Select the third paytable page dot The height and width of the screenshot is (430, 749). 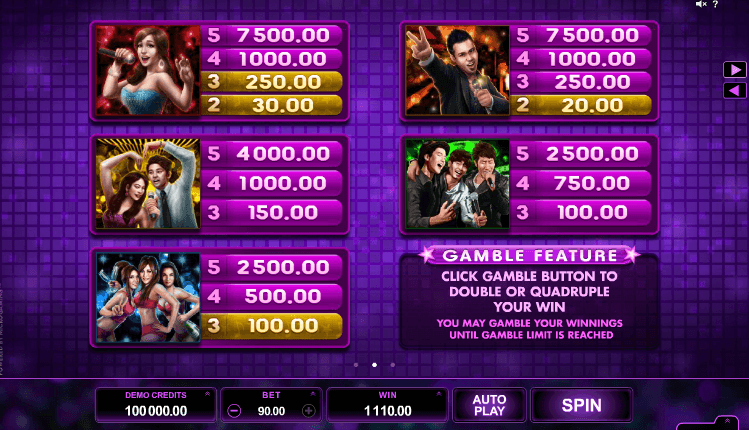[393, 365]
